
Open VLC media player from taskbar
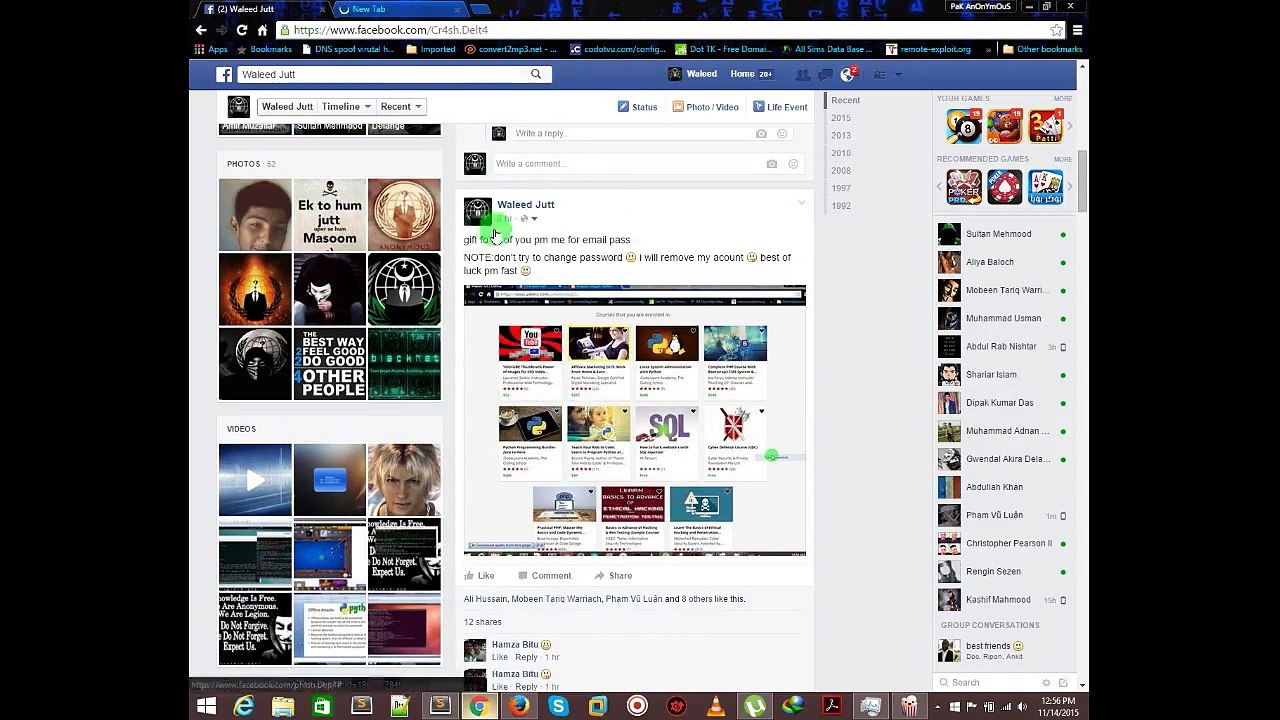(716, 706)
